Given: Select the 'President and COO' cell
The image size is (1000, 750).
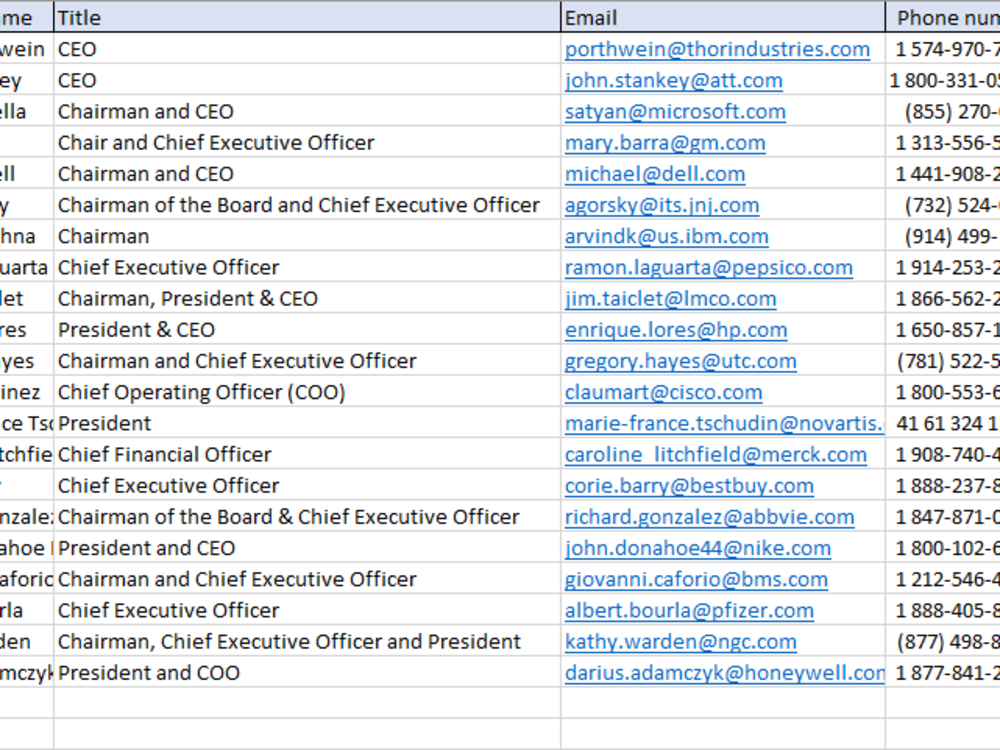Looking at the screenshot, I should point(307,673).
